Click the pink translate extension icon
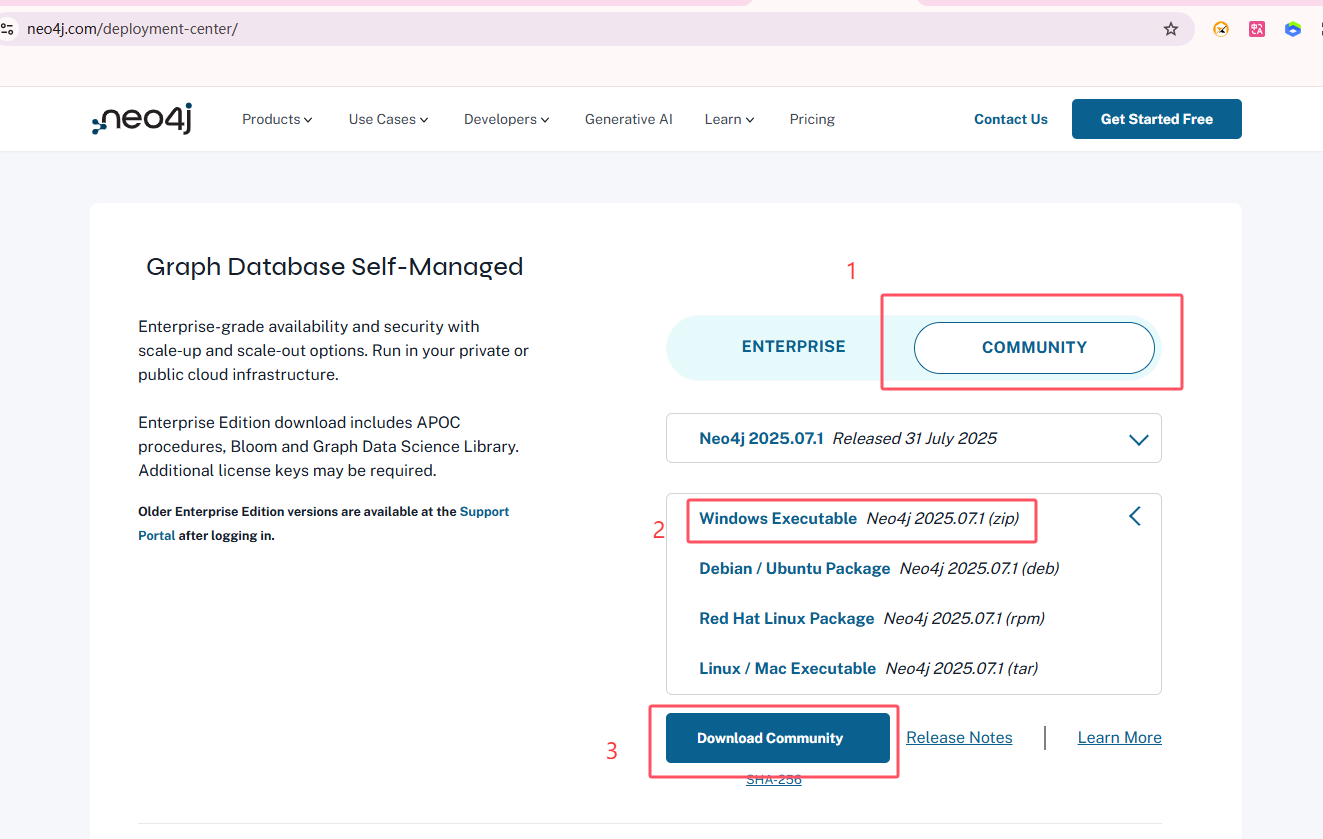 [1257, 29]
